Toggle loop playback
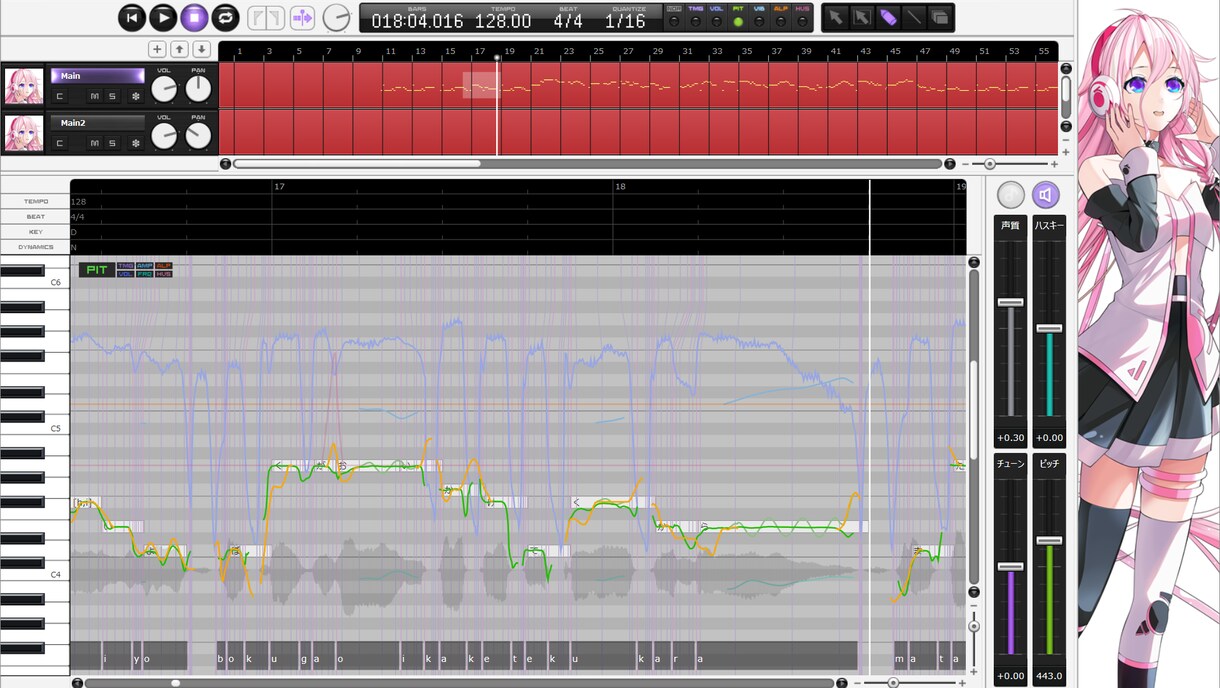 coord(225,17)
